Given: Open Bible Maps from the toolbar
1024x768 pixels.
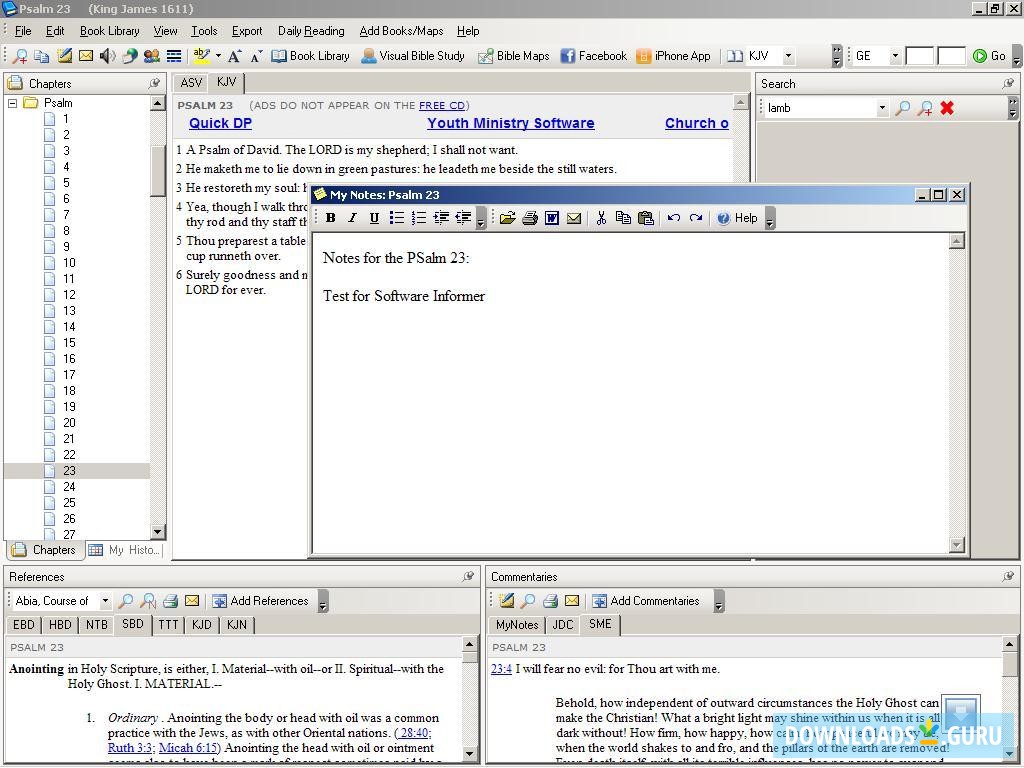Looking at the screenshot, I should (x=513, y=56).
